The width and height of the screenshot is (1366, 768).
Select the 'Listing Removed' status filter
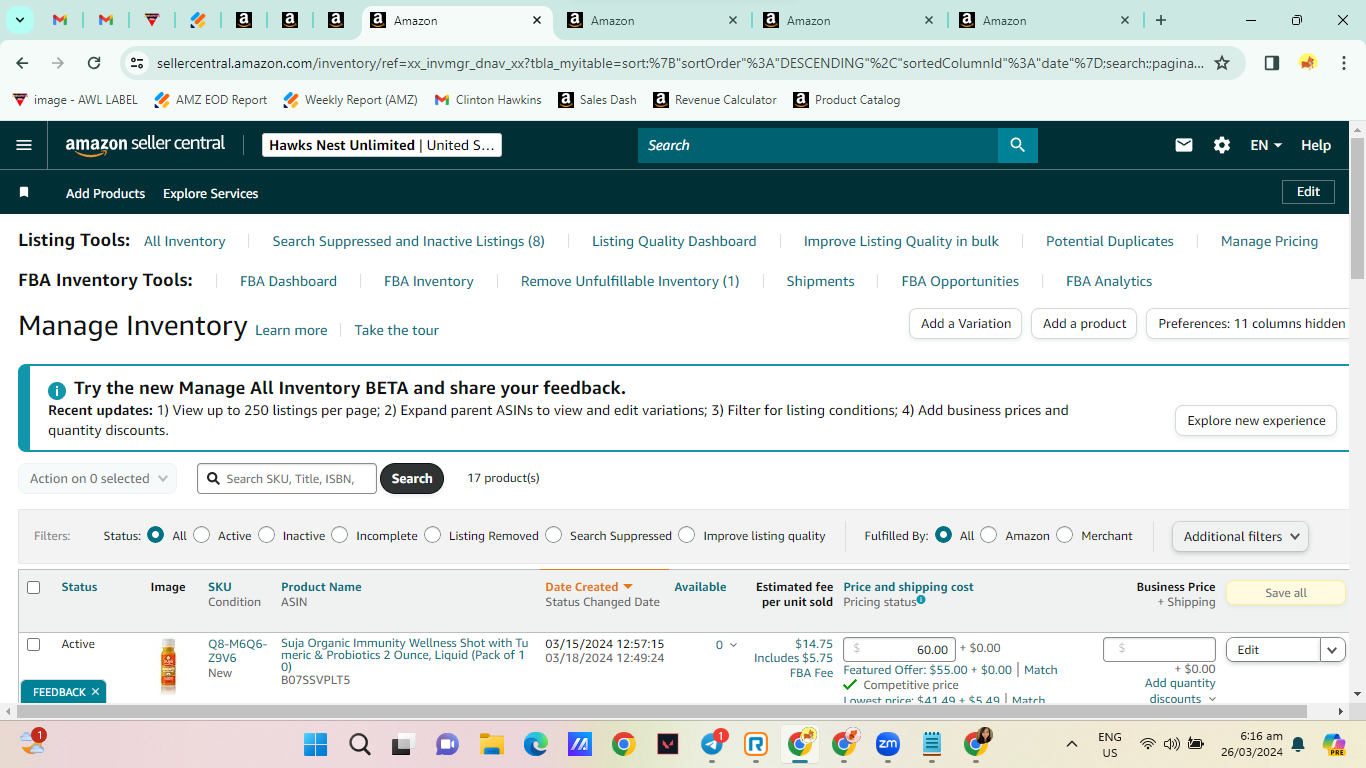432,535
